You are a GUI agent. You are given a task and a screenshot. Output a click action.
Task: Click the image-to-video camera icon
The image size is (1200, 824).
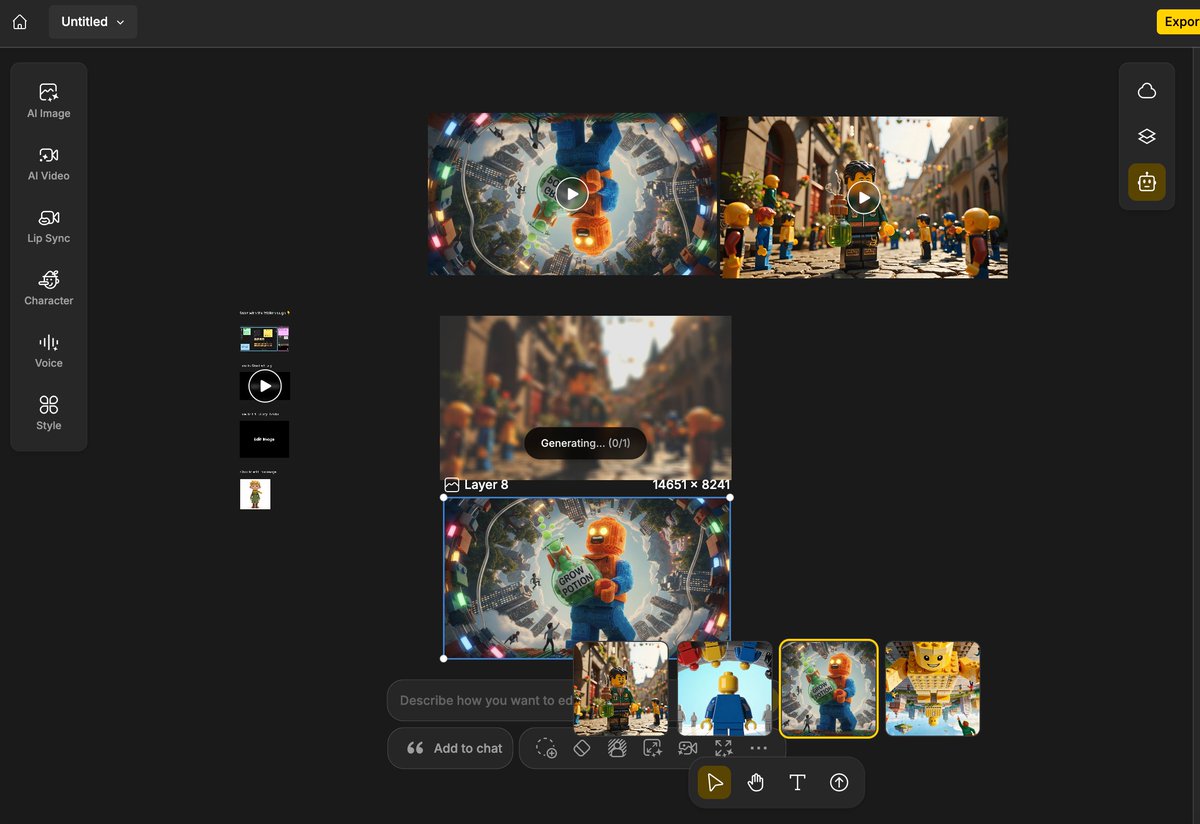coord(688,748)
